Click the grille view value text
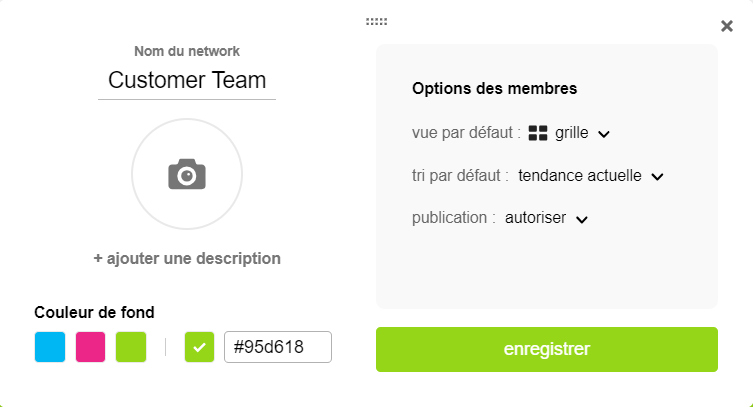Viewport: 753px width, 407px height. (x=571, y=133)
